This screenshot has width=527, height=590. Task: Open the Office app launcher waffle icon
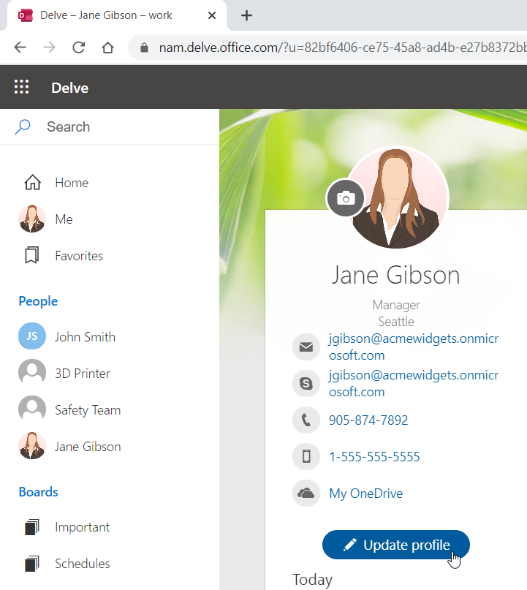[x=21, y=87]
